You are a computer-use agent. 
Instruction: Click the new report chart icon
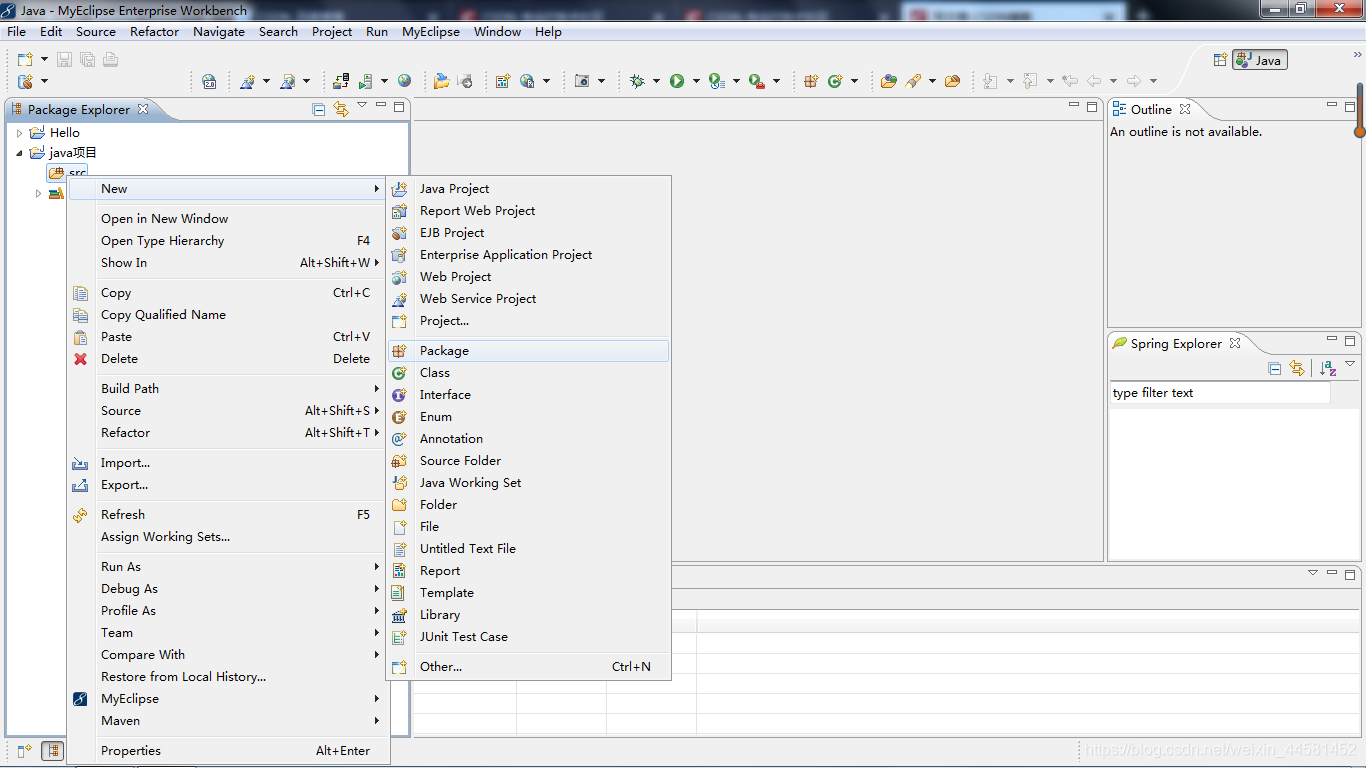point(503,81)
